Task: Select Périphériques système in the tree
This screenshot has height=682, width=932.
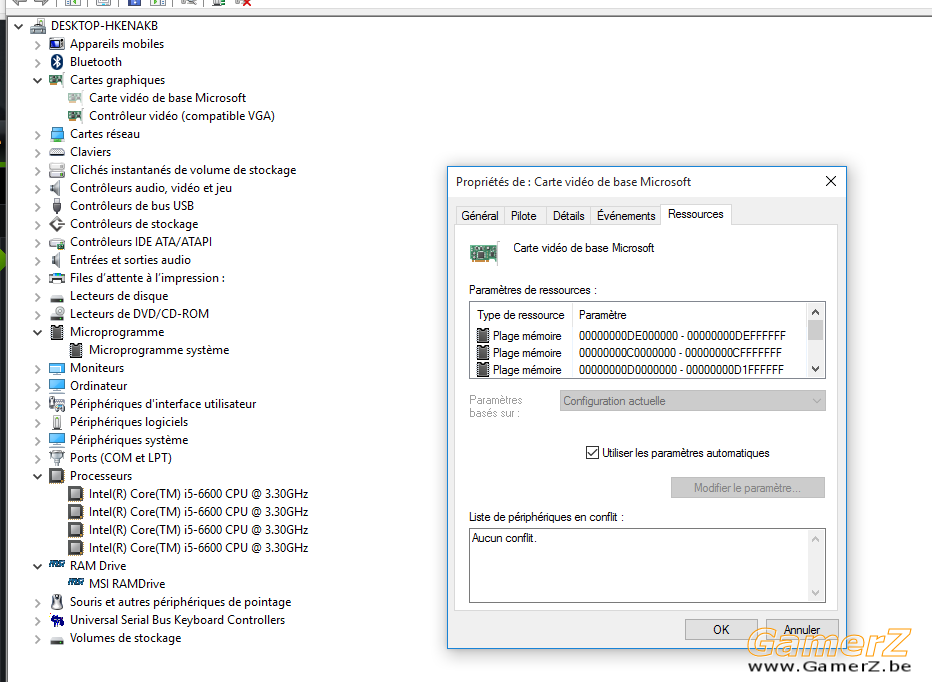Action: [x=129, y=440]
